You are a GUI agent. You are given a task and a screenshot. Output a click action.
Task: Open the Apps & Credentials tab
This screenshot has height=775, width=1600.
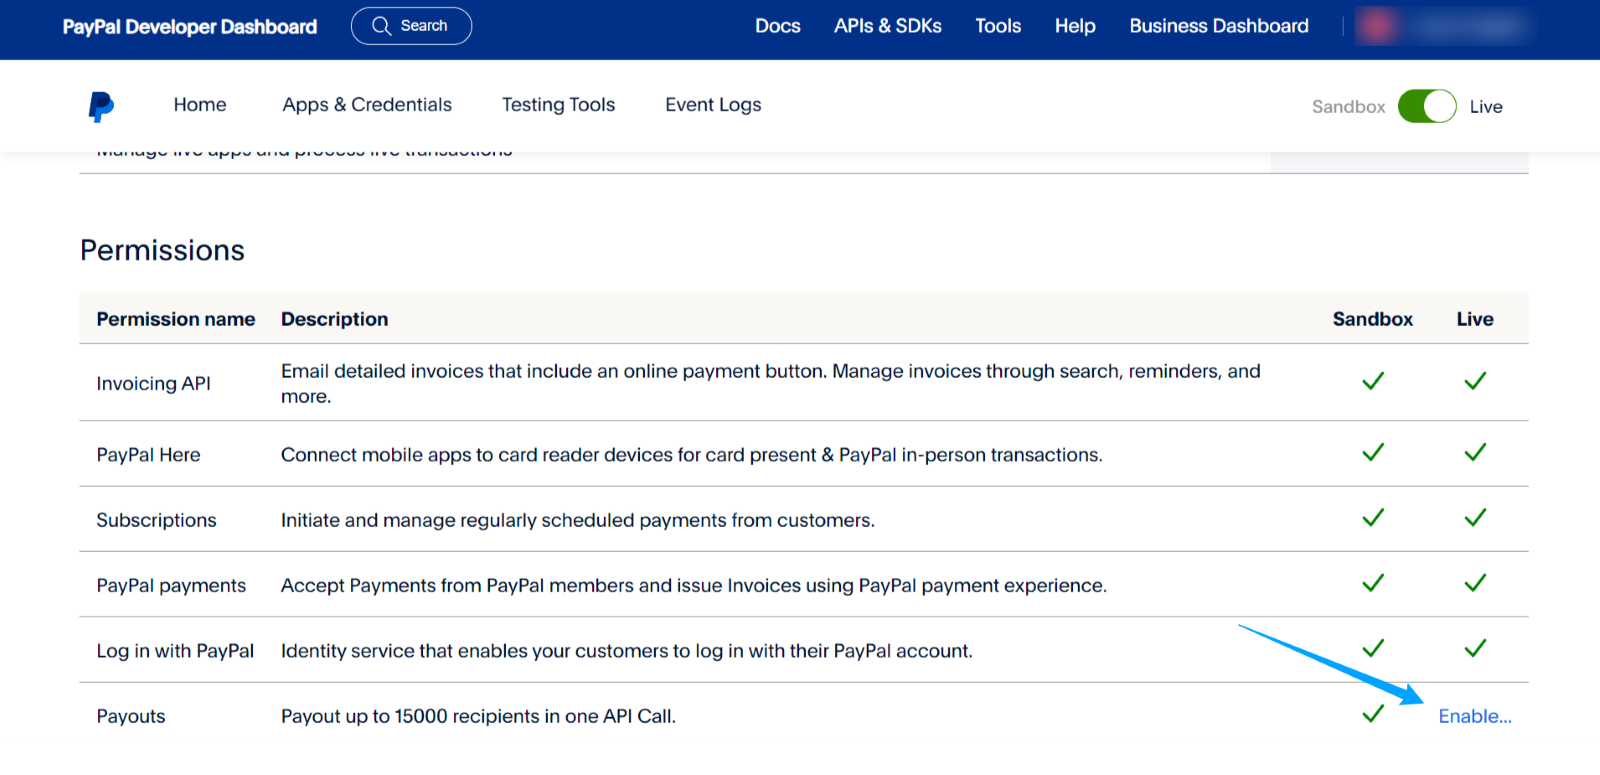pos(367,105)
